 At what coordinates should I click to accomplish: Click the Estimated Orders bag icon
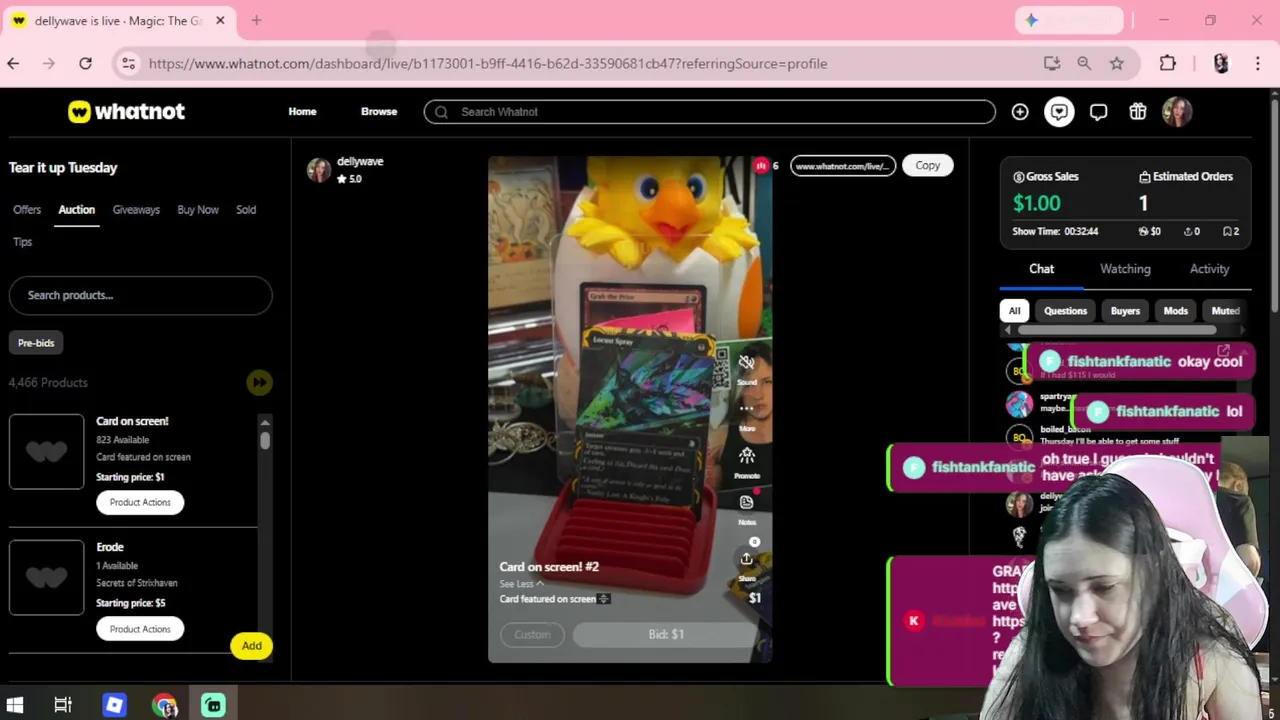coord(1145,177)
